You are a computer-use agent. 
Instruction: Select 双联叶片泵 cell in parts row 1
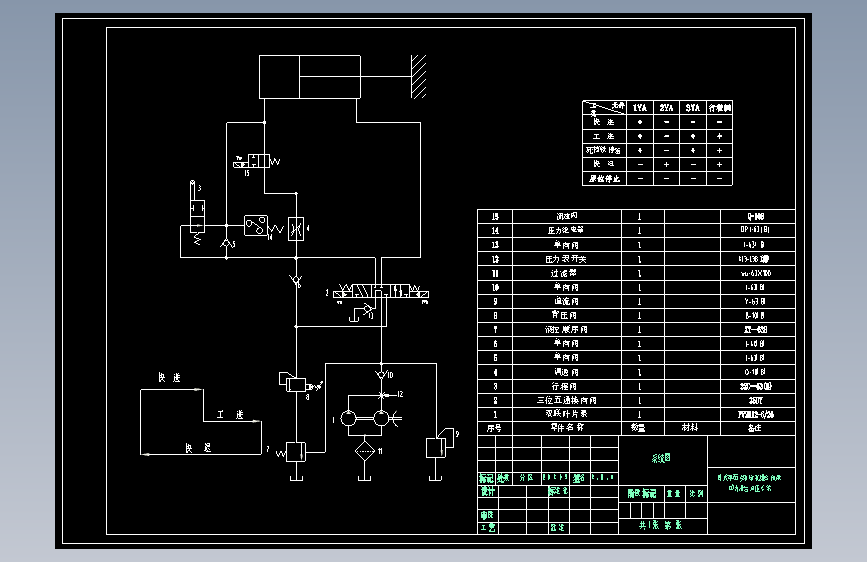tap(567, 414)
